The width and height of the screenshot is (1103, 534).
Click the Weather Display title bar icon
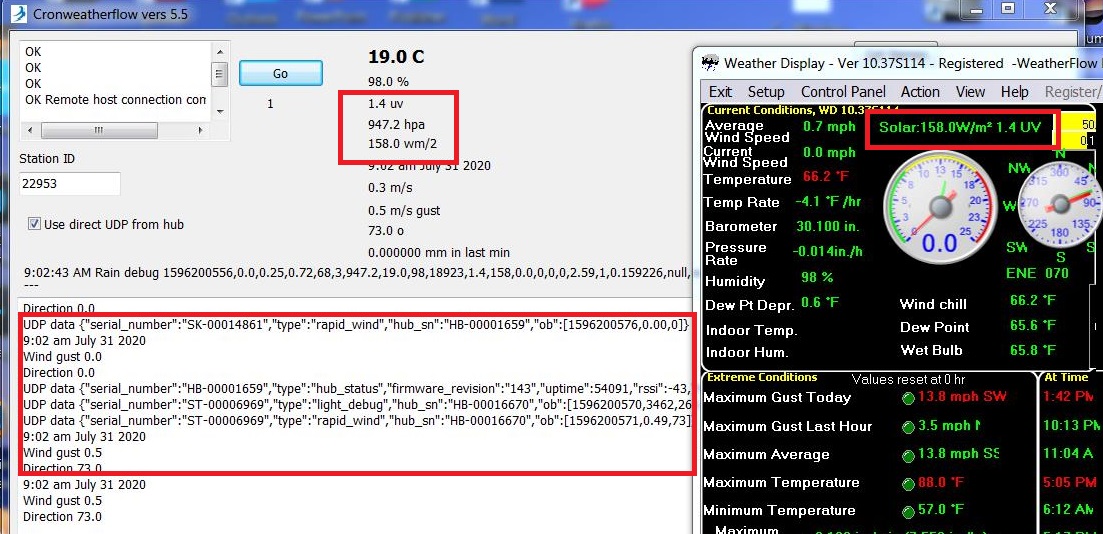[710, 63]
